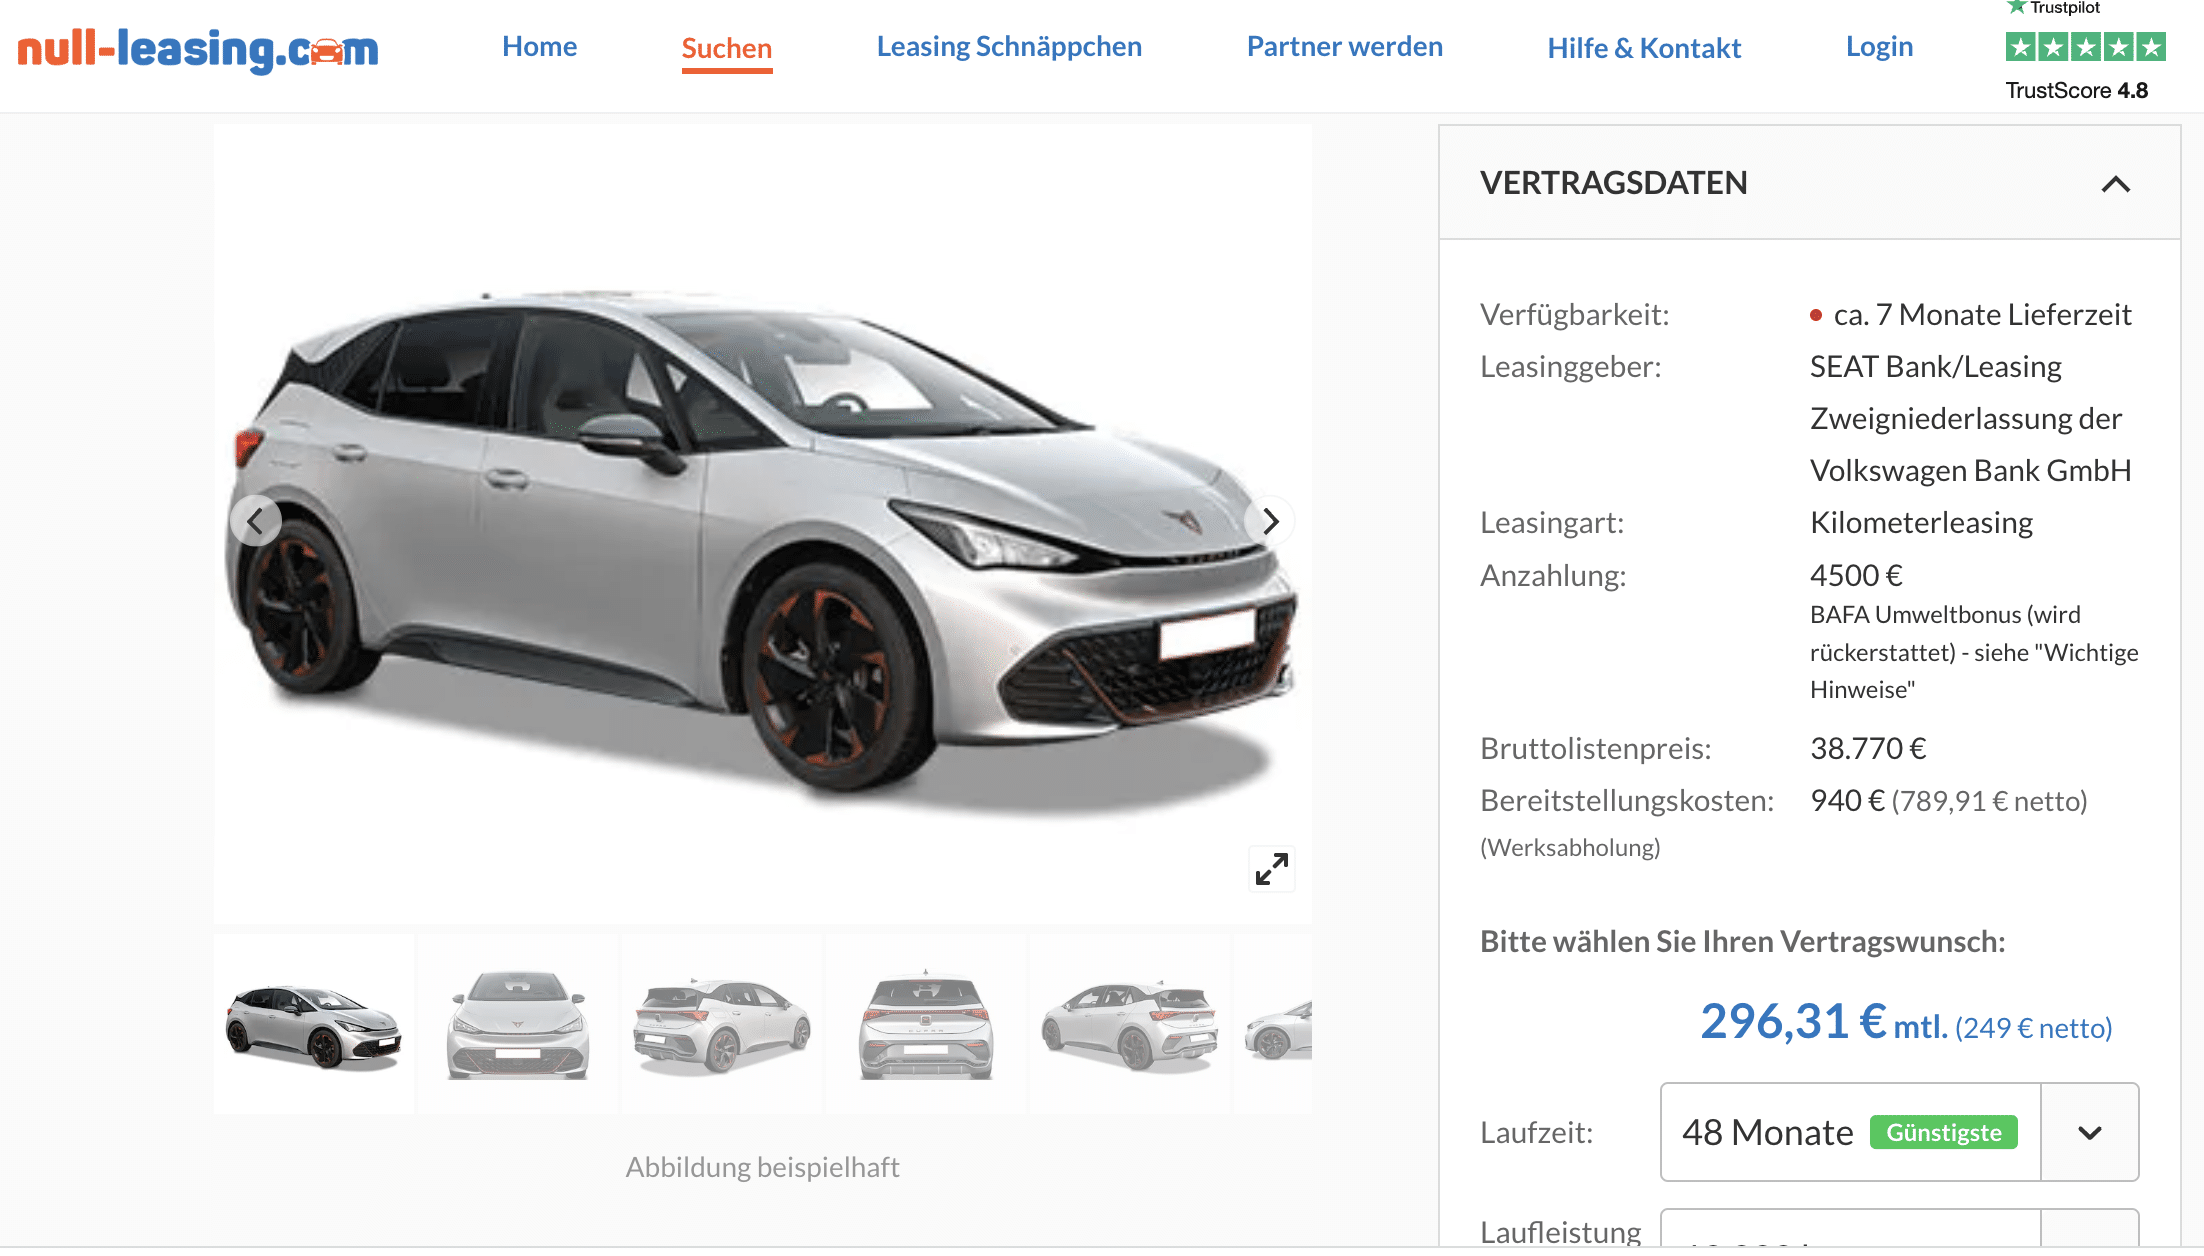Select rear three-quarter car thumbnail
The image size is (2204, 1256).
[722, 1024]
